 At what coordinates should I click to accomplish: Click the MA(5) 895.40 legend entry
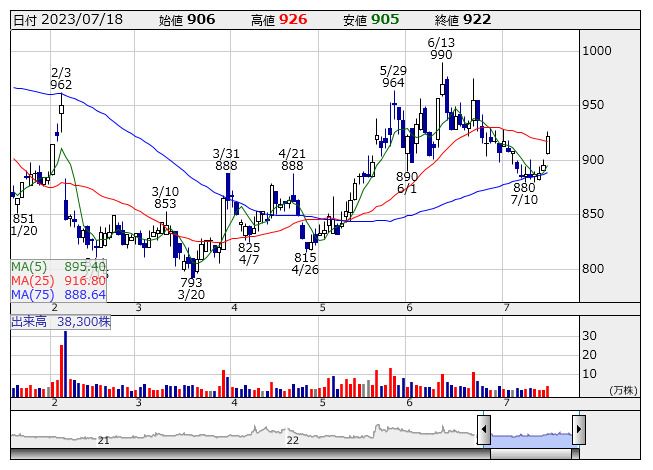click(58, 266)
